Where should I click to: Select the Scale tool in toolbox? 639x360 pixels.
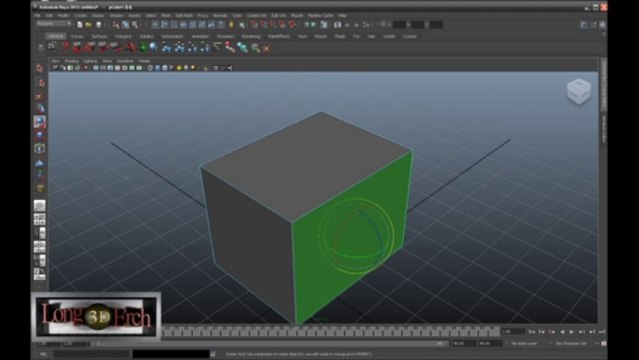coord(40,135)
